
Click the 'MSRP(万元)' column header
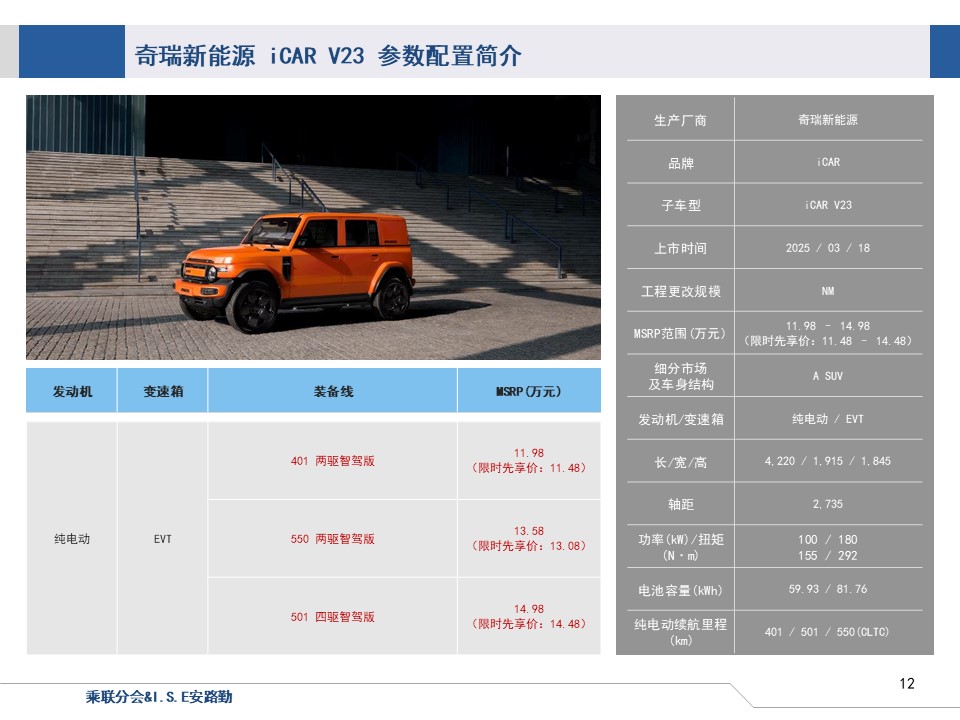(x=528, y=391)
